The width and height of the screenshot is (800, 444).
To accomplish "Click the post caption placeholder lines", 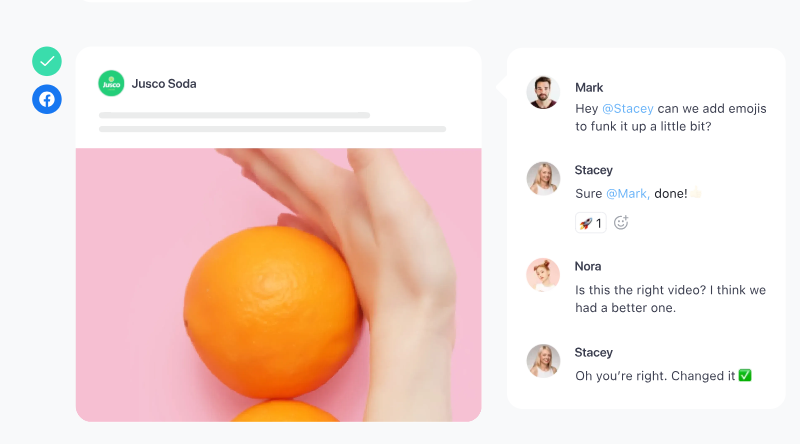I will (x=272, y=122).
